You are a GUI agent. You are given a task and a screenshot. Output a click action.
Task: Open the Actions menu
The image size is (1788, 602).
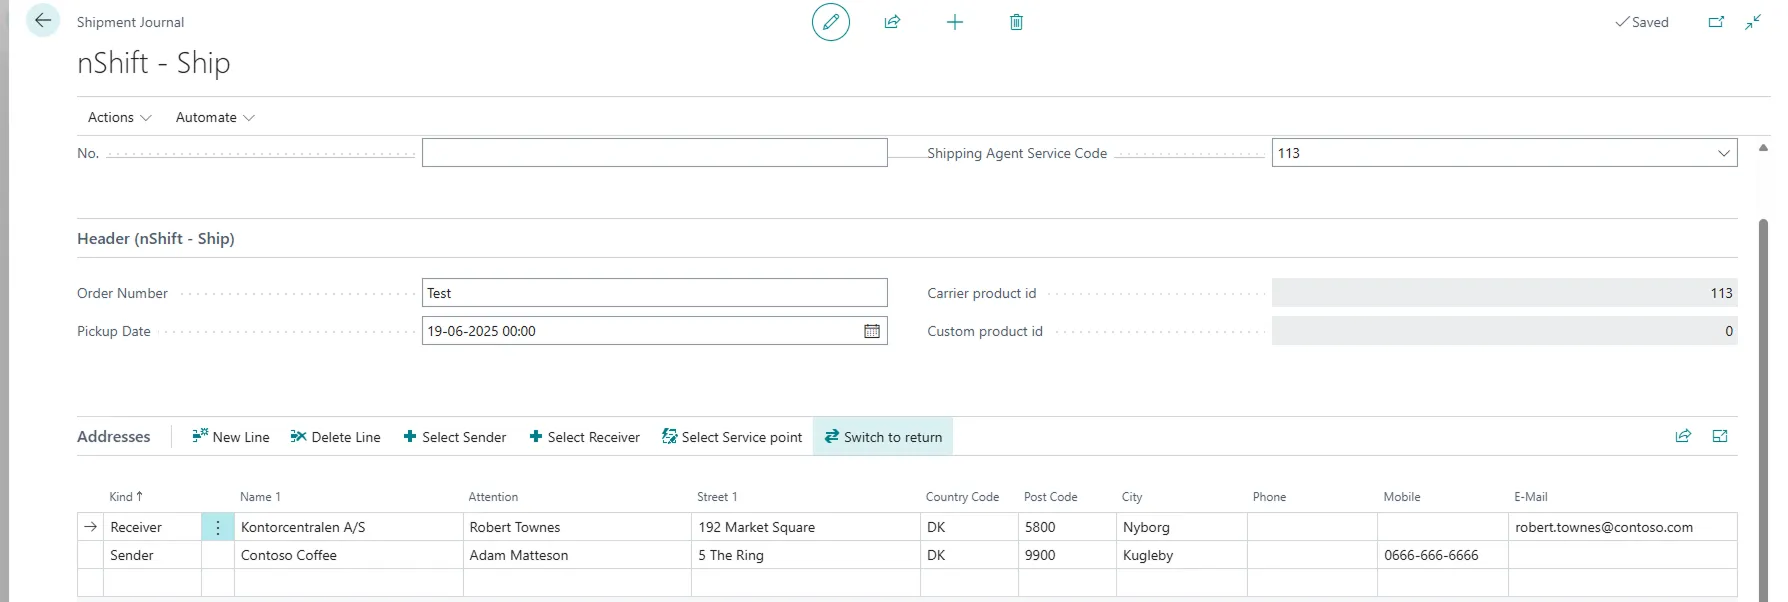pos(119,117)
